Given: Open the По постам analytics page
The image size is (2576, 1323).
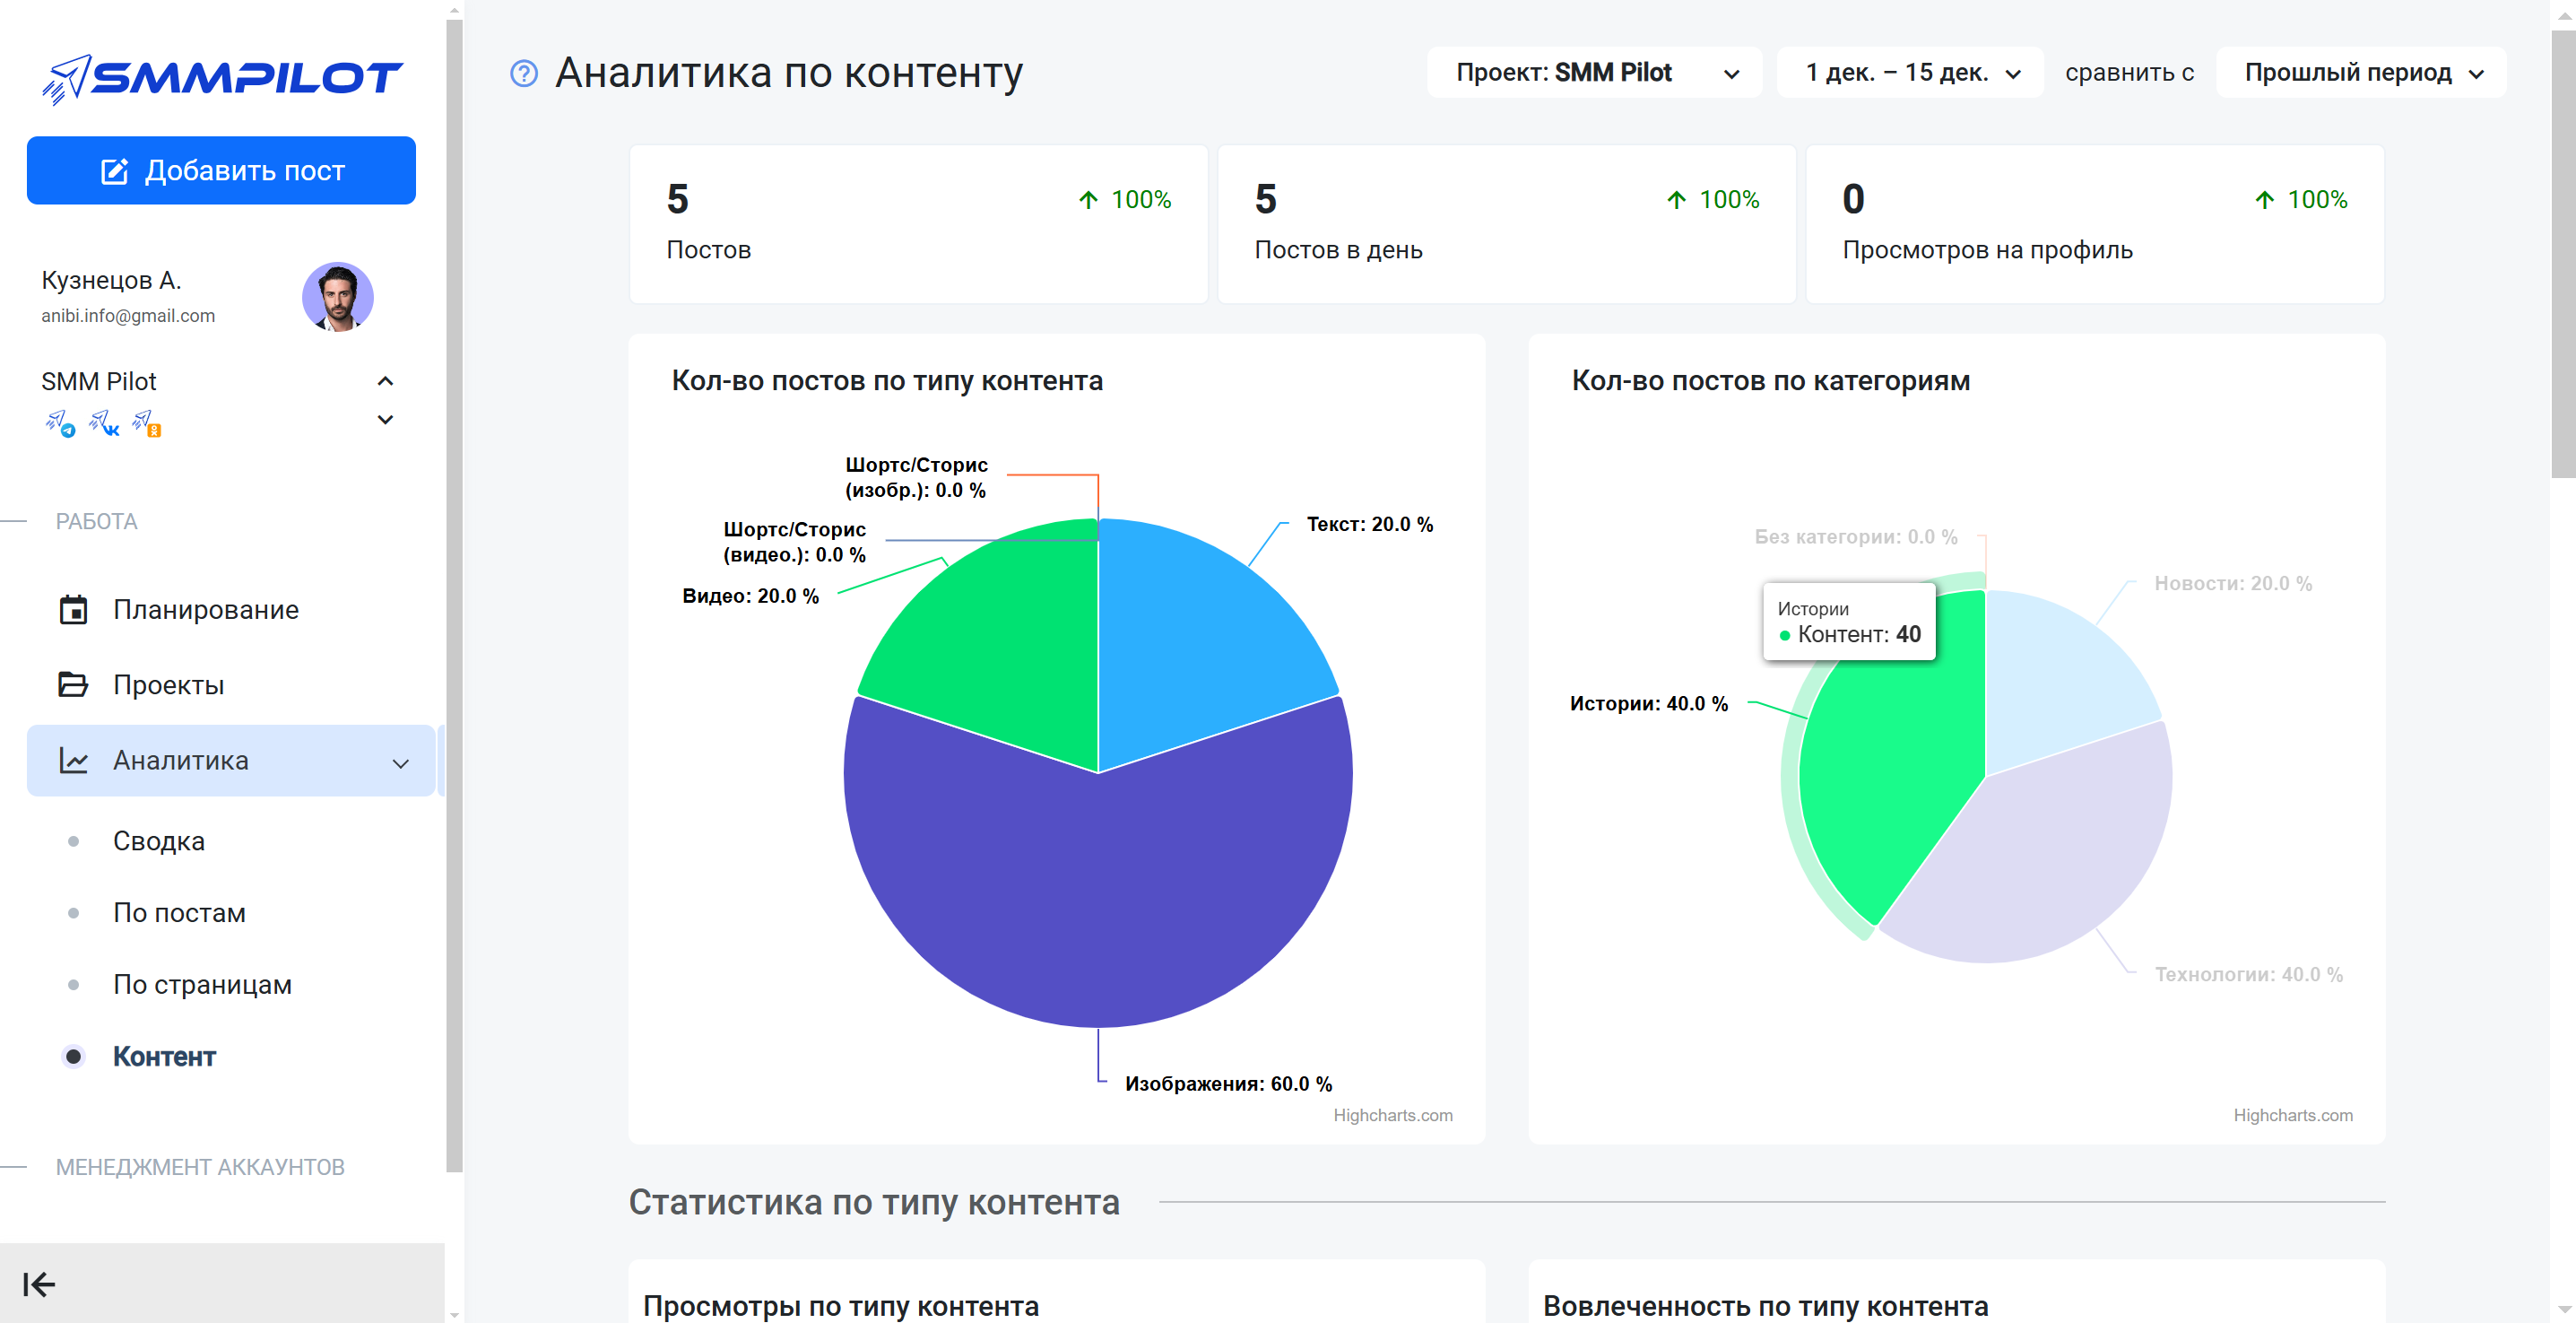Looking at the screenshot, I should 179,913.
